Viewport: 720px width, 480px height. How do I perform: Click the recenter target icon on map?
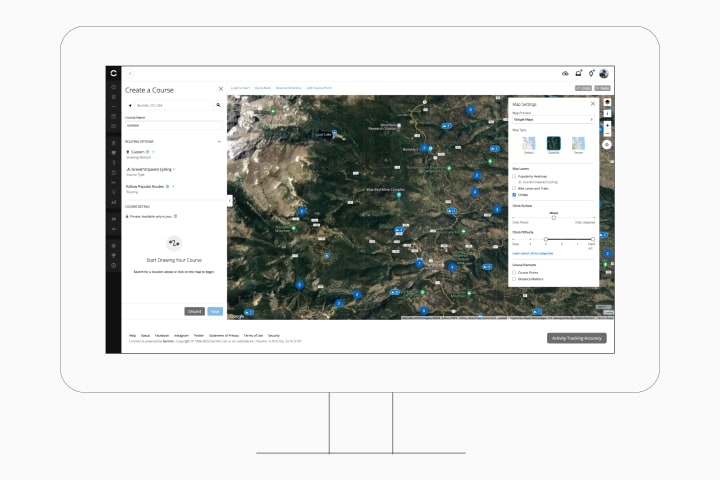point(607,145)
